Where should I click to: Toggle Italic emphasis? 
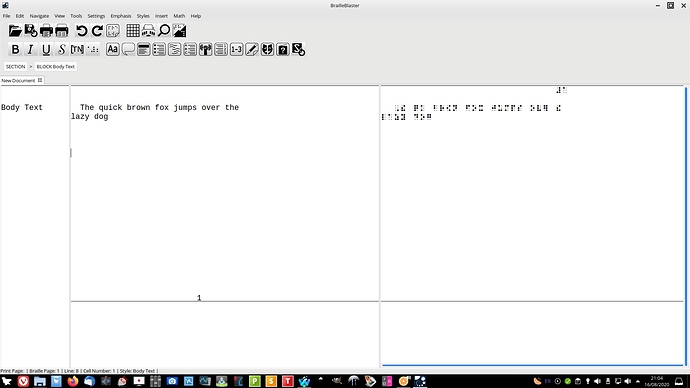pyautogui.click(x=30, y=49)
